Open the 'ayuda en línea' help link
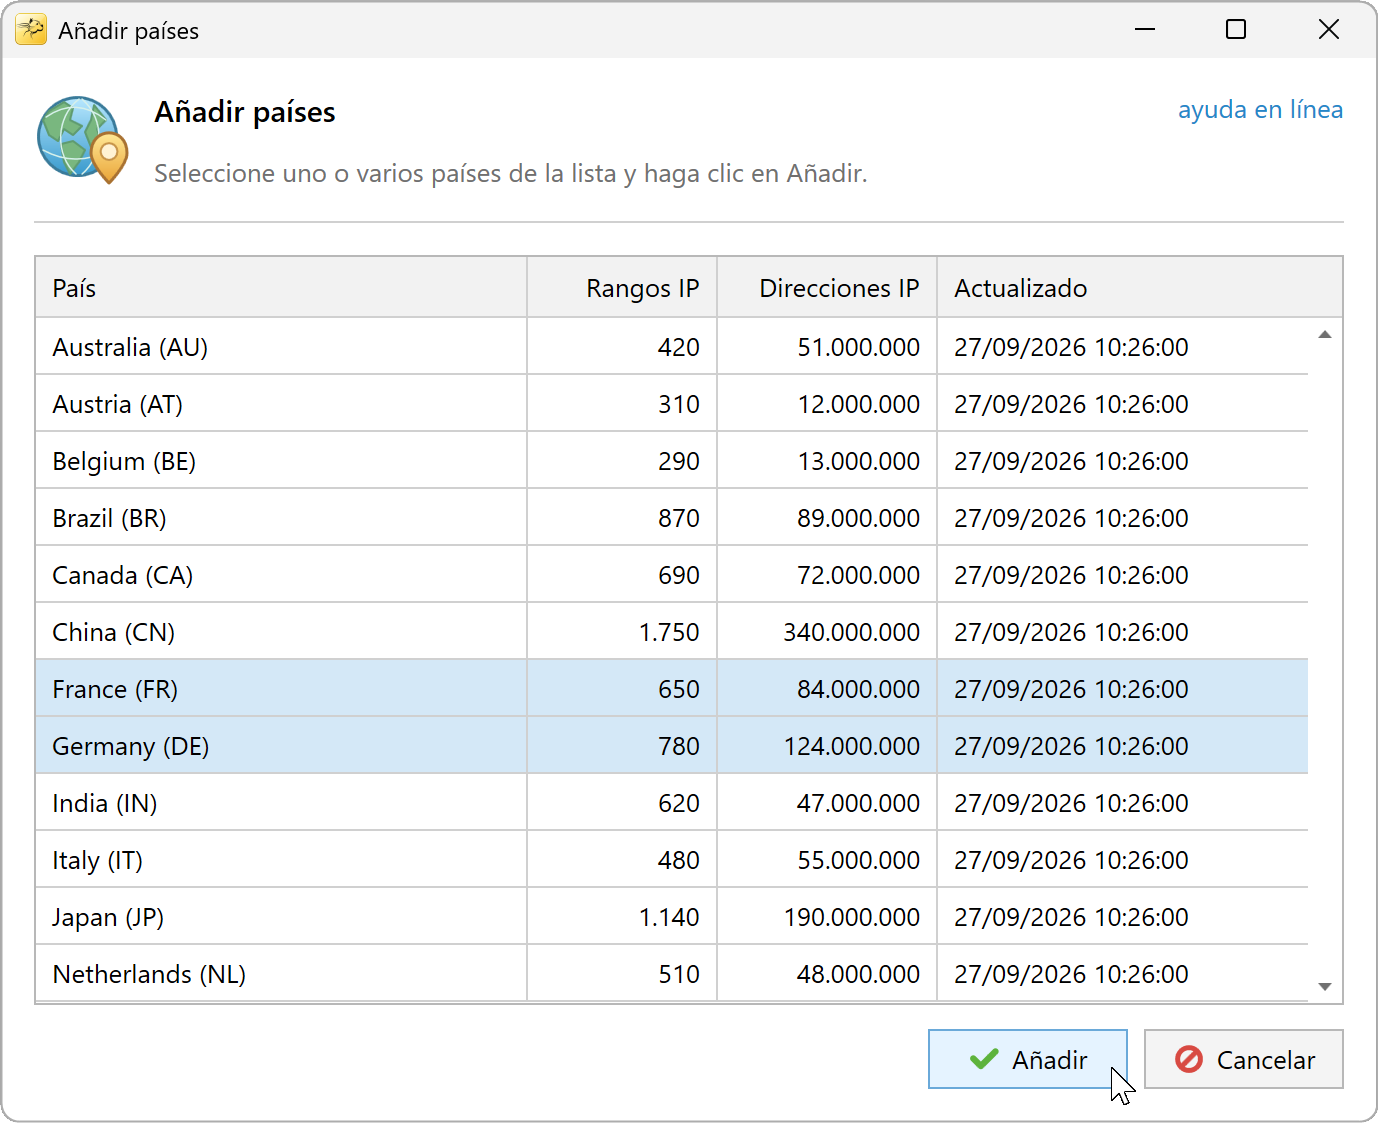This screenshot has width=1378, height=1136. point(1260,109)
